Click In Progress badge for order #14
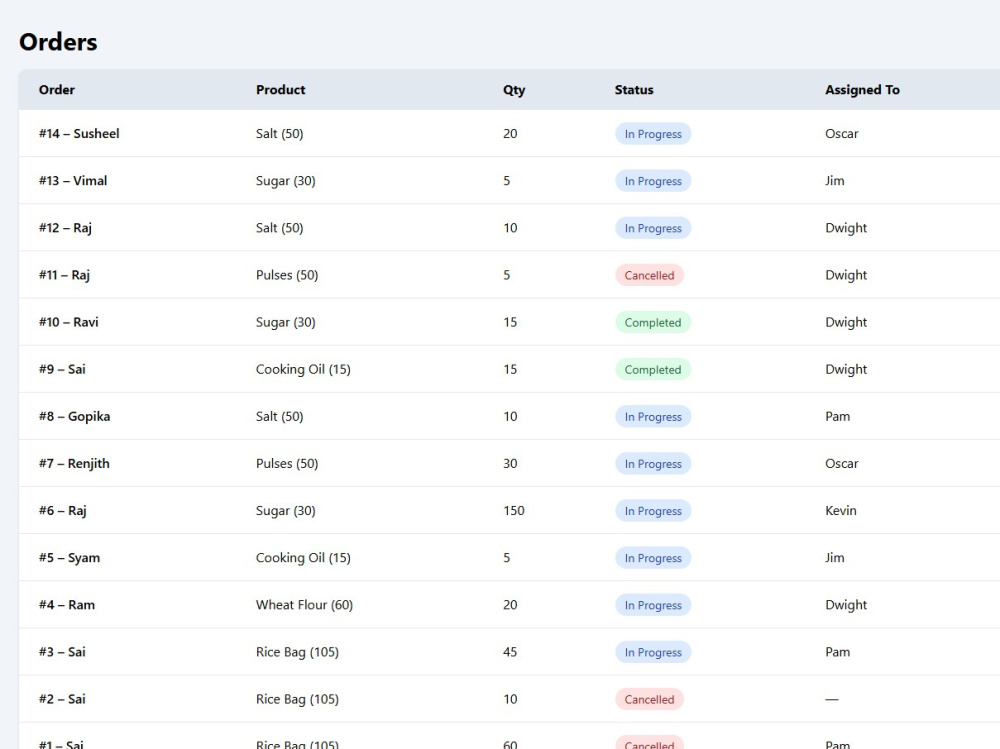 pyautogui.click(x=653, y=134)
